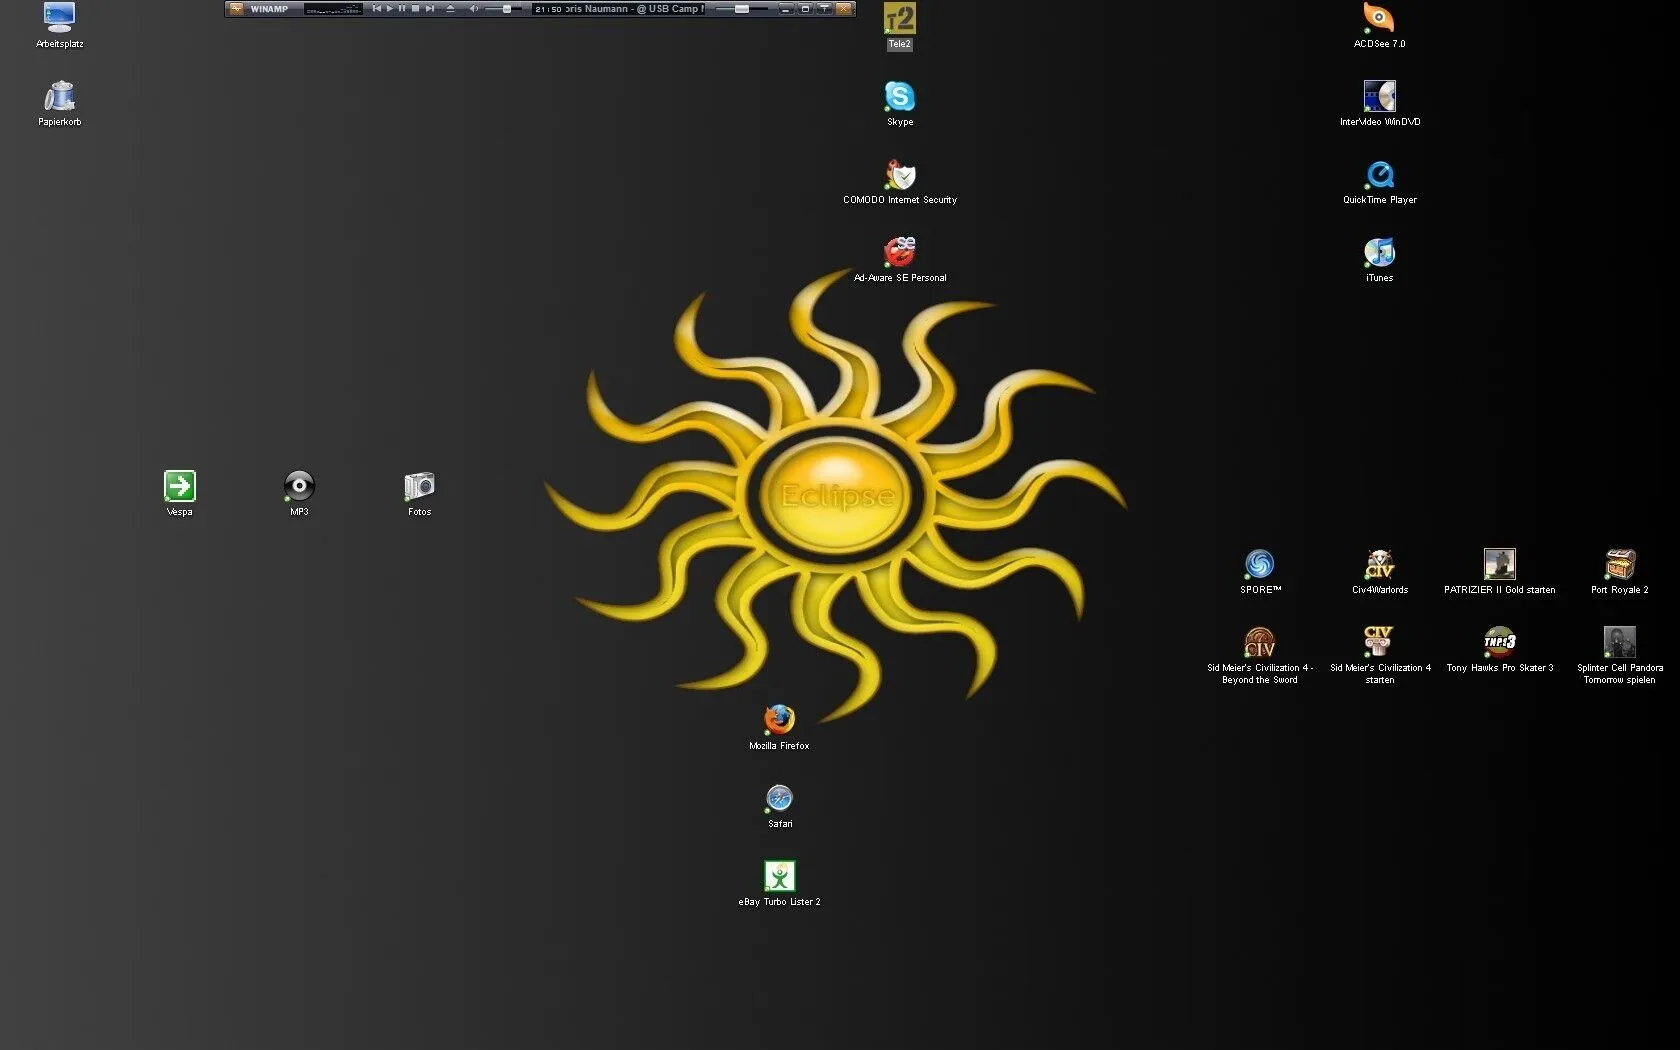Open COMODO Internet Security icon
The height and width of the screenshot is (1050, 1680).
(x=900, y=175)
